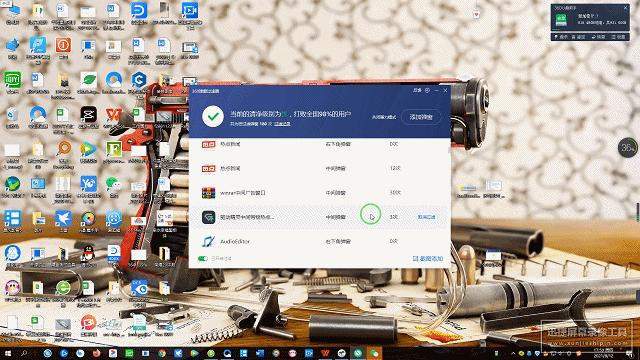Open the underlined record link under the headline
Image resolution: width=640 pixels, height=360 pixels.
[282, 124]
